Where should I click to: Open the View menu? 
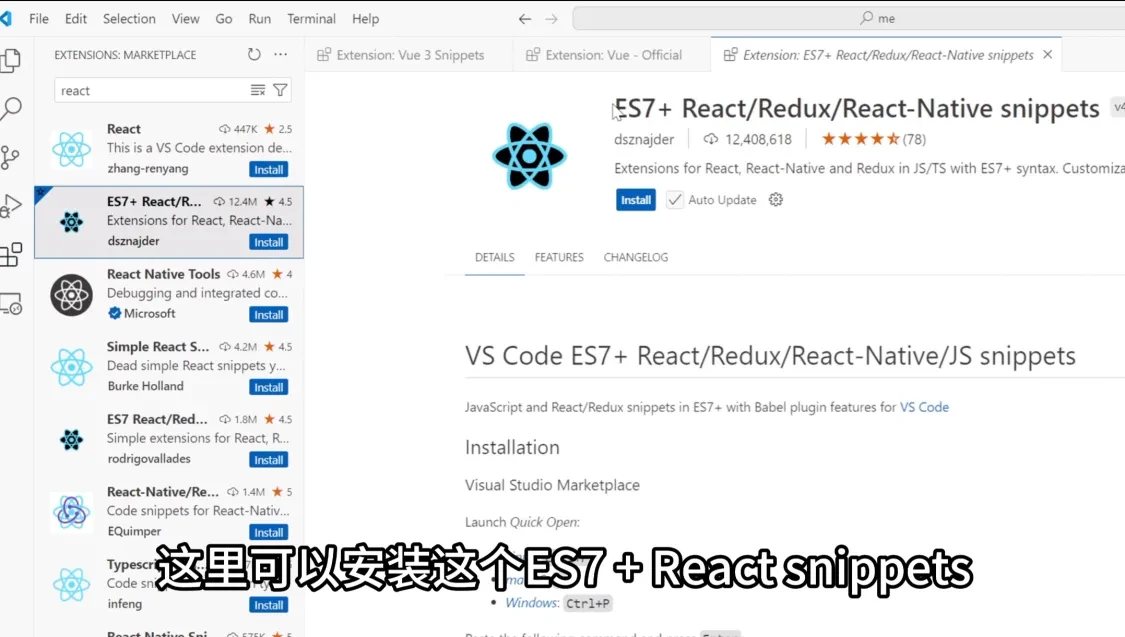pyautogui.click(x=185, y=19)
